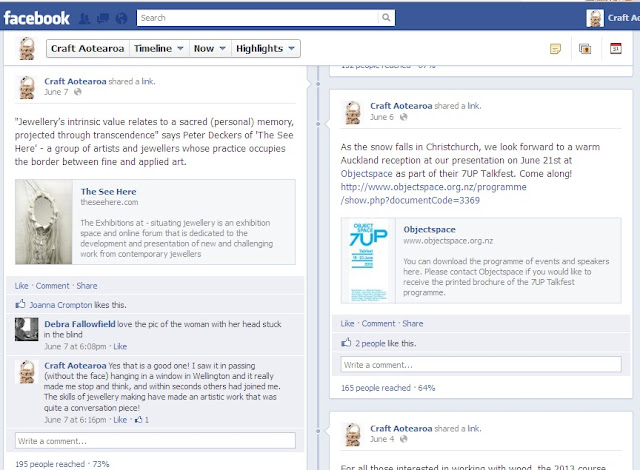Click the Craft Aotearoa page avatar beside Timeline

pos(27,49)
